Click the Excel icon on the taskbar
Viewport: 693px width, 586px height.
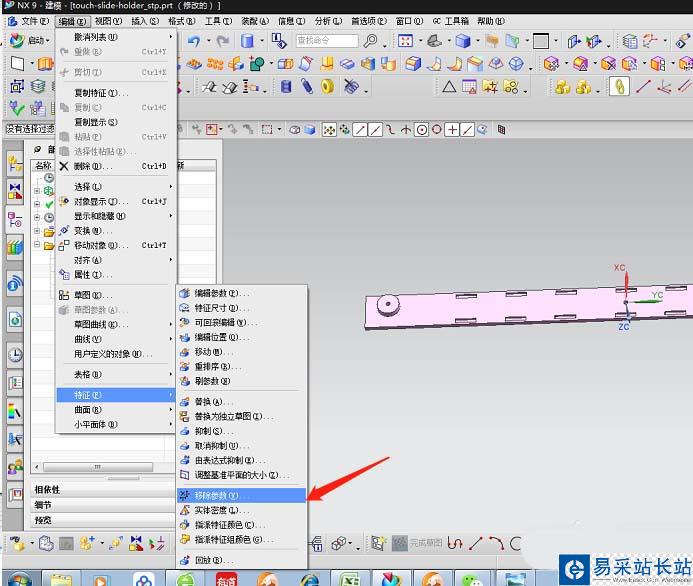pyautogui.click(x=351, y=579)
